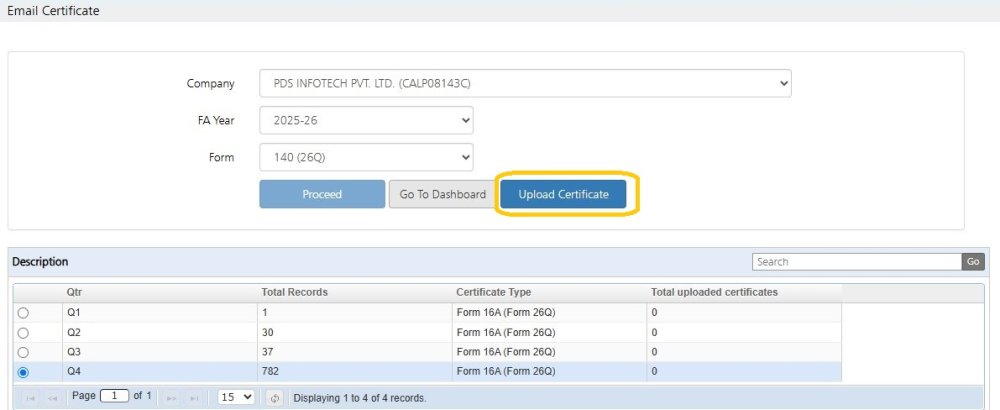Image resolution: width=1000 pixels, height=410 pixels.
Task: Click the Q4 quarter cell
Action: pos(159,372)
